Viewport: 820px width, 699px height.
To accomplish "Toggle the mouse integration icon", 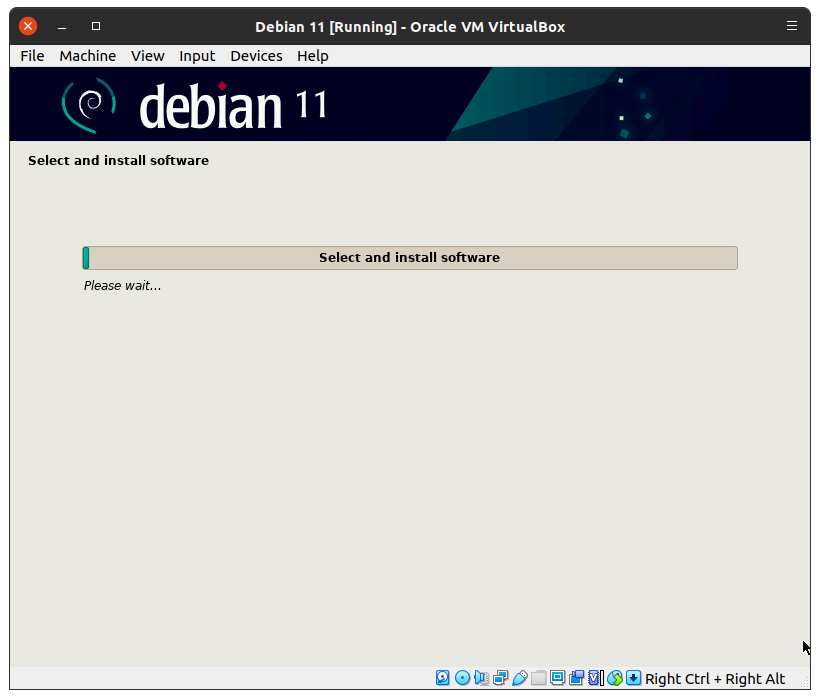I will click(615, 678).
